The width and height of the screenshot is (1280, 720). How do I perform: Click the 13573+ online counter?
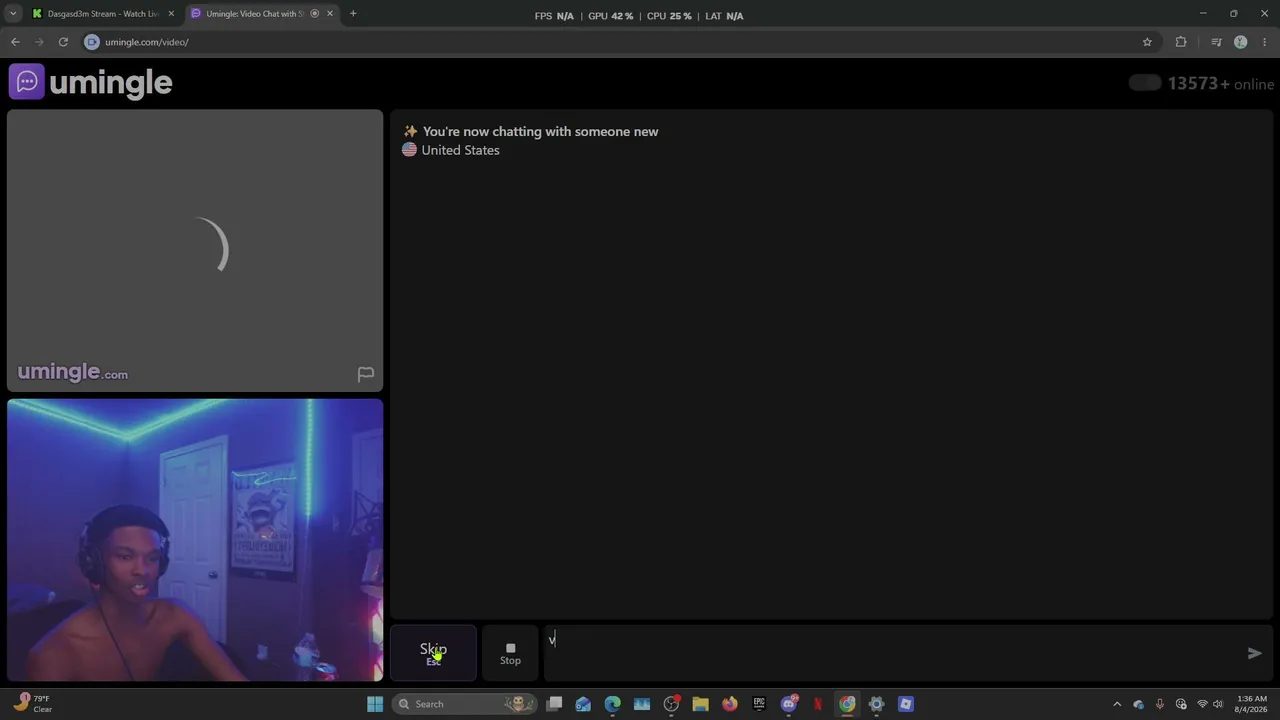pos(1221,83)
